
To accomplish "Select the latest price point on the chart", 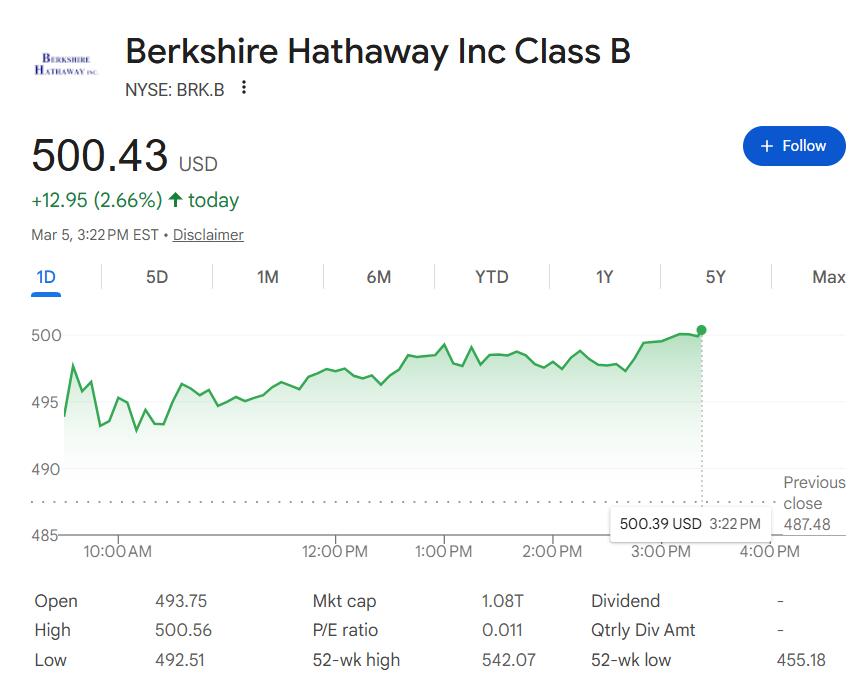I will tap(702, 327).
